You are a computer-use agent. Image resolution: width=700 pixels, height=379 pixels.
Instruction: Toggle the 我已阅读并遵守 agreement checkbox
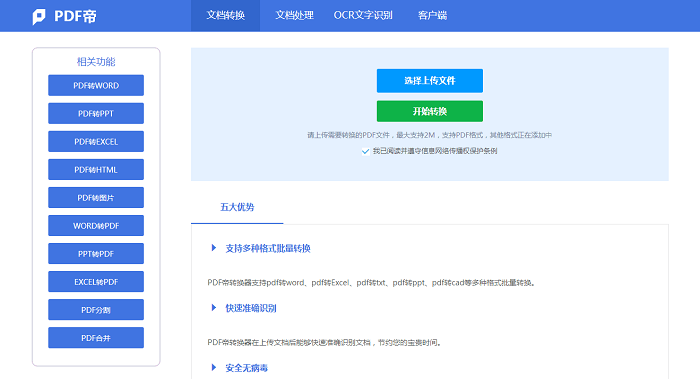tap(365, 151)
